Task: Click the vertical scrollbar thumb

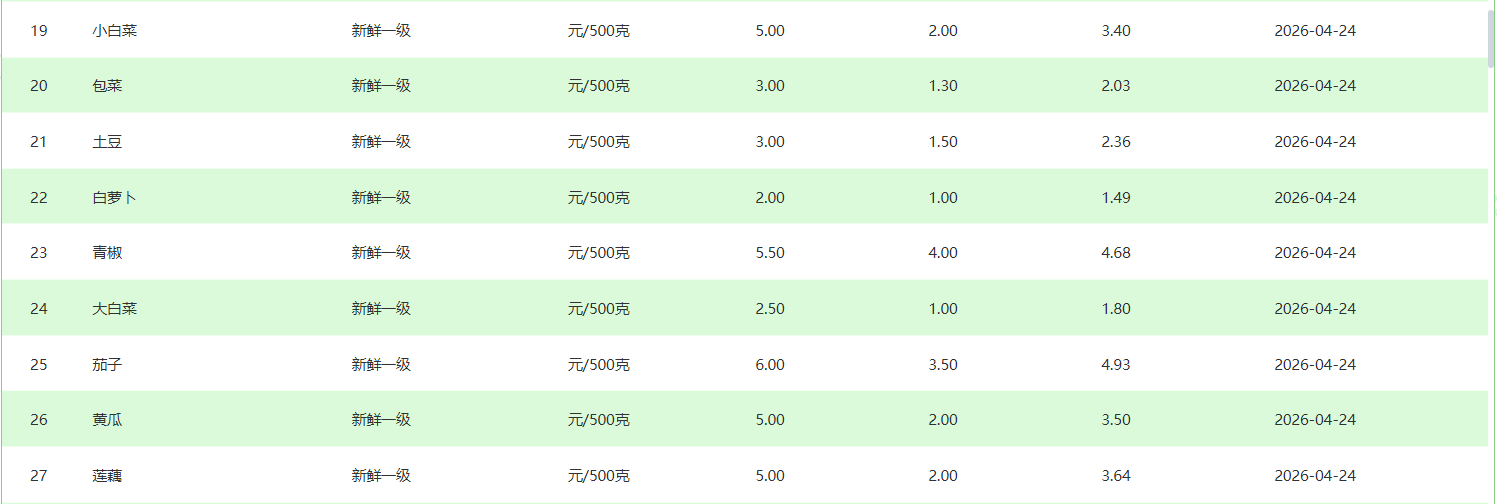Action: pyautogui.click(x=1491, y=40)
